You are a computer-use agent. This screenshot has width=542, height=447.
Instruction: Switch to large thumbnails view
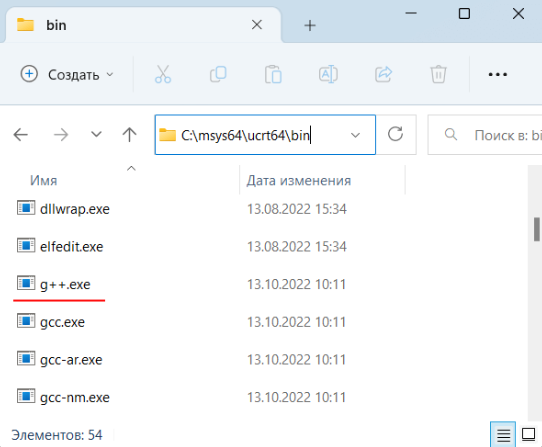[528, 434]
